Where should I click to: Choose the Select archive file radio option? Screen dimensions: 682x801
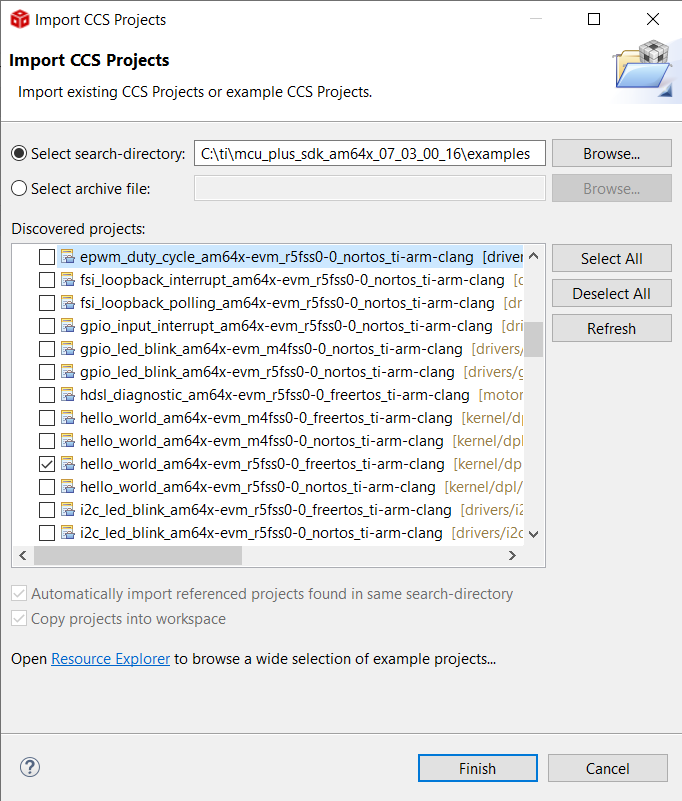click(19, 188)
